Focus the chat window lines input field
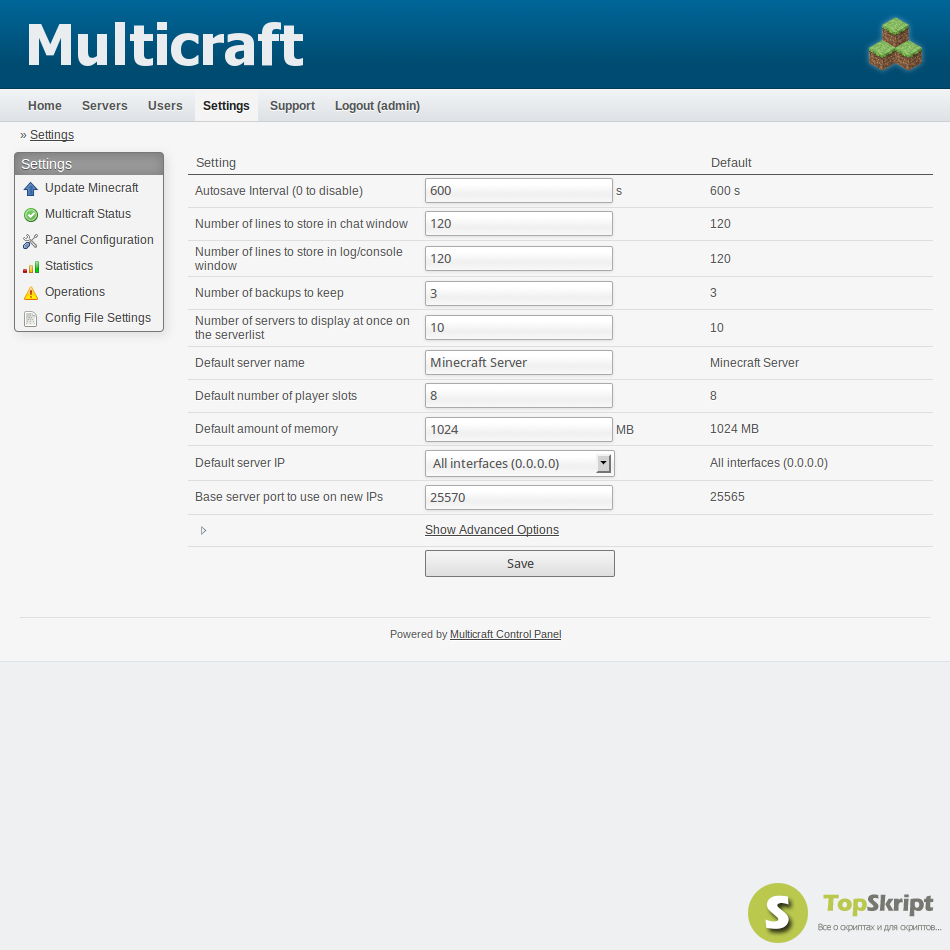 (519, 224)
